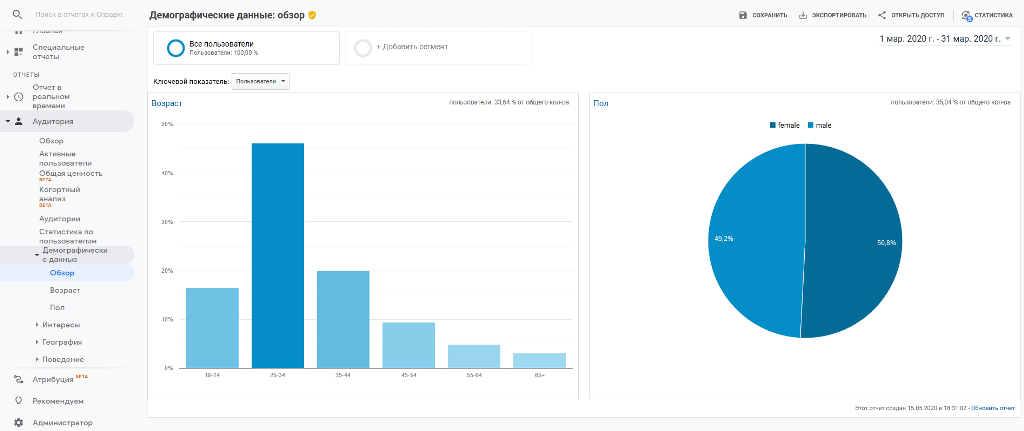Click the Специальные отчеты grid icon
This screenshot has width=1024, height=431.
pos(18,51)
